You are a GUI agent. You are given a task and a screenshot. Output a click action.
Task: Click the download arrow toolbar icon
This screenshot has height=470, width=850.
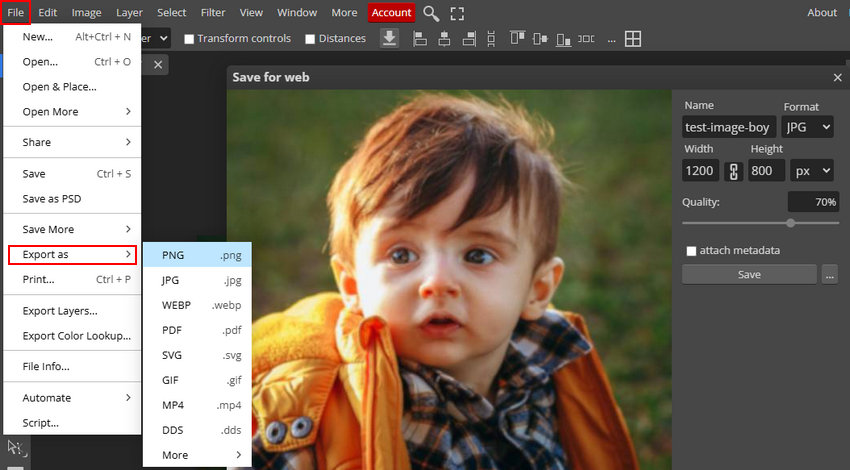[389, 38]
